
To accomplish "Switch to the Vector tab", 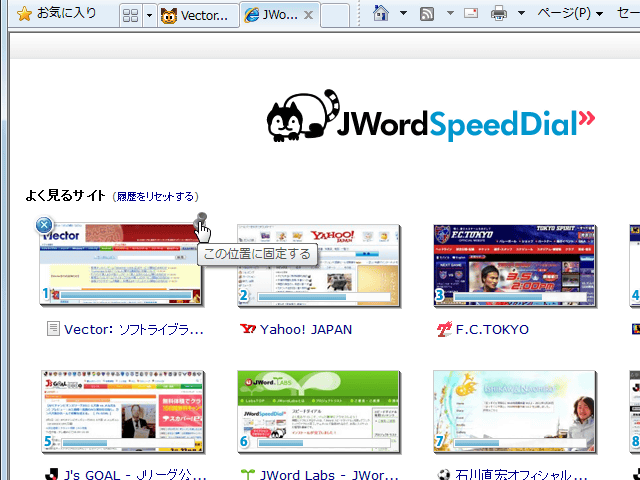I will tap(198, 16).
